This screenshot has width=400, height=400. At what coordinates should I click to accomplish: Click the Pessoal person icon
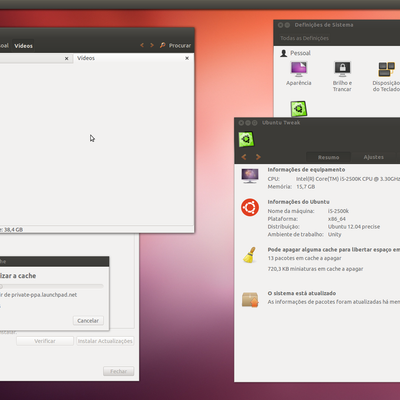point(284,53)
